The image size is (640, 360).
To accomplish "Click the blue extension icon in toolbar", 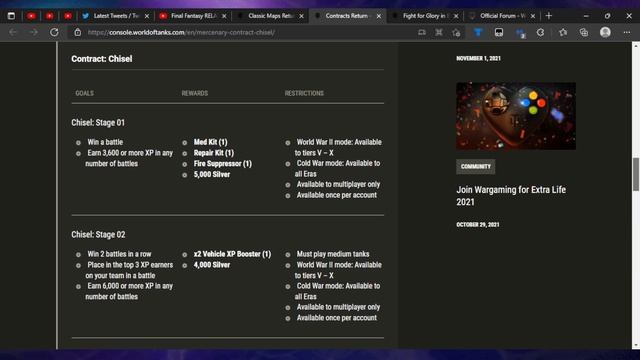I will click(478, 32).
